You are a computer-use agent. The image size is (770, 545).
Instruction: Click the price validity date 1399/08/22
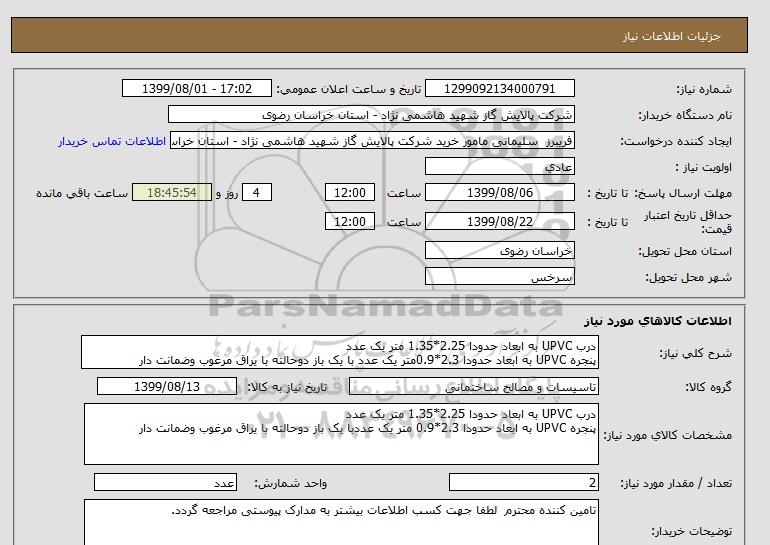click(501, 221)
